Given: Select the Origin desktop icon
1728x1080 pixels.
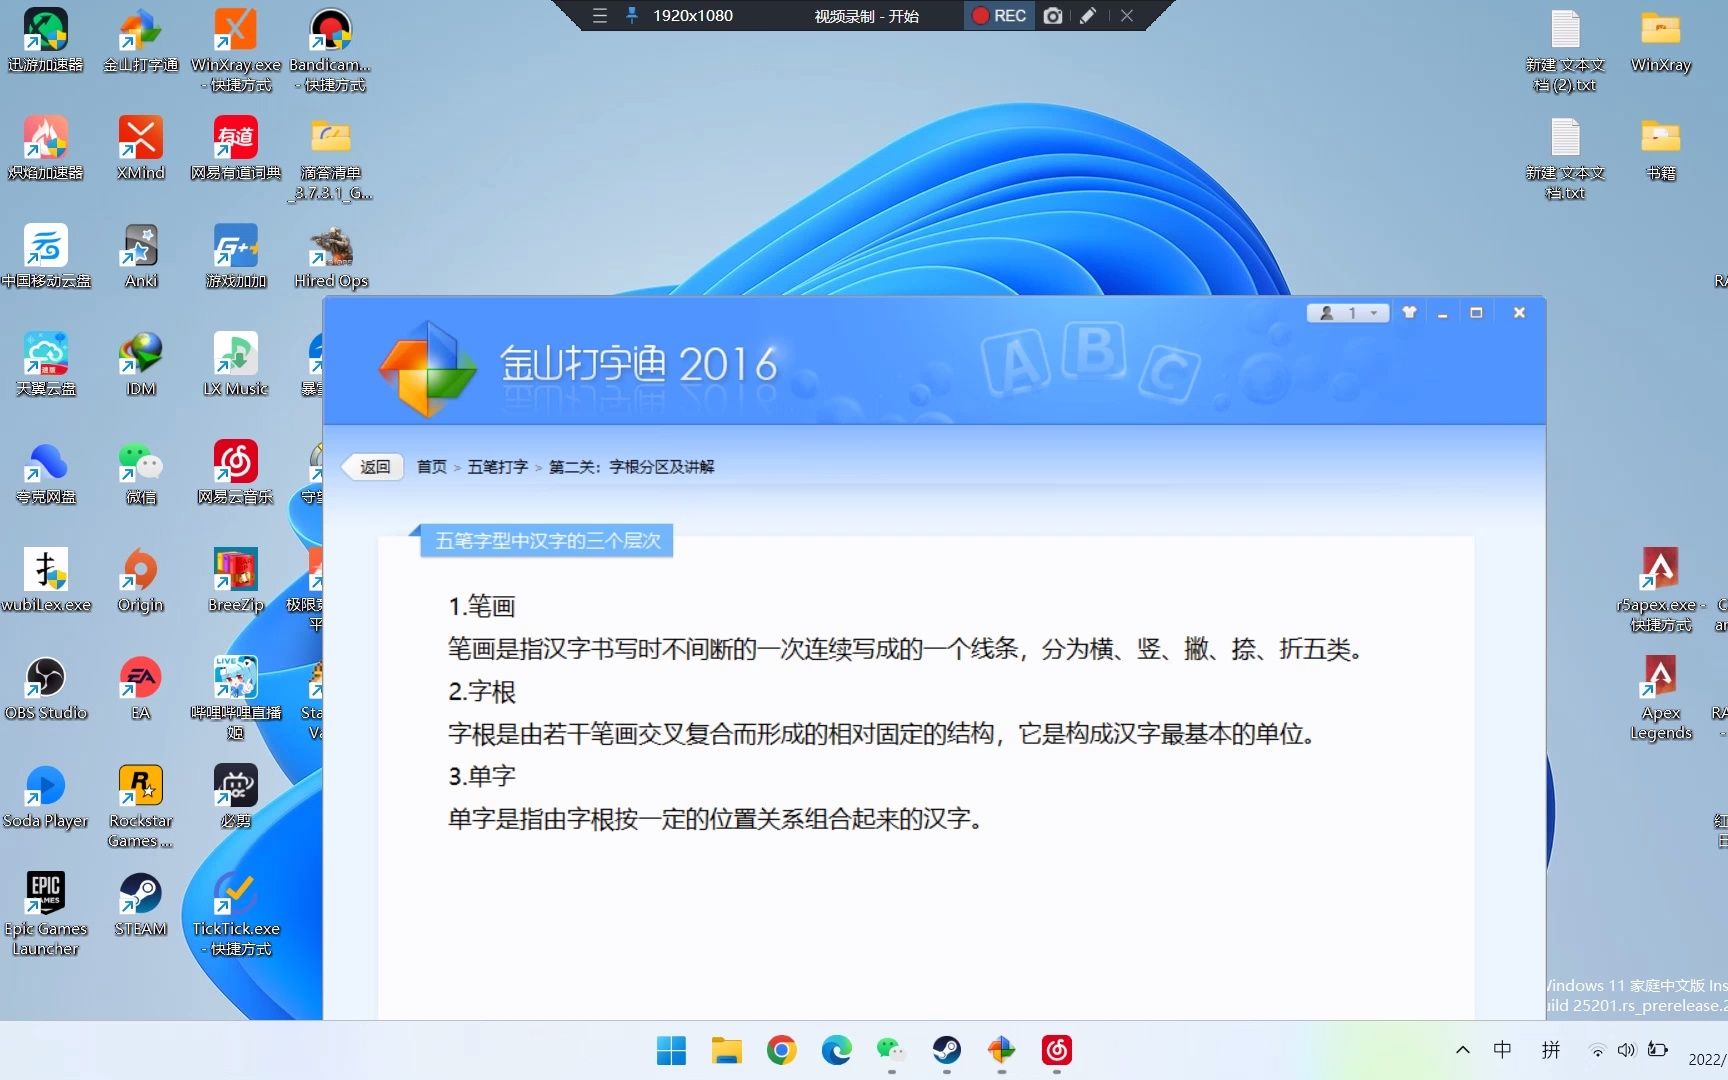Looking at the screenshot, I should 141,580.
